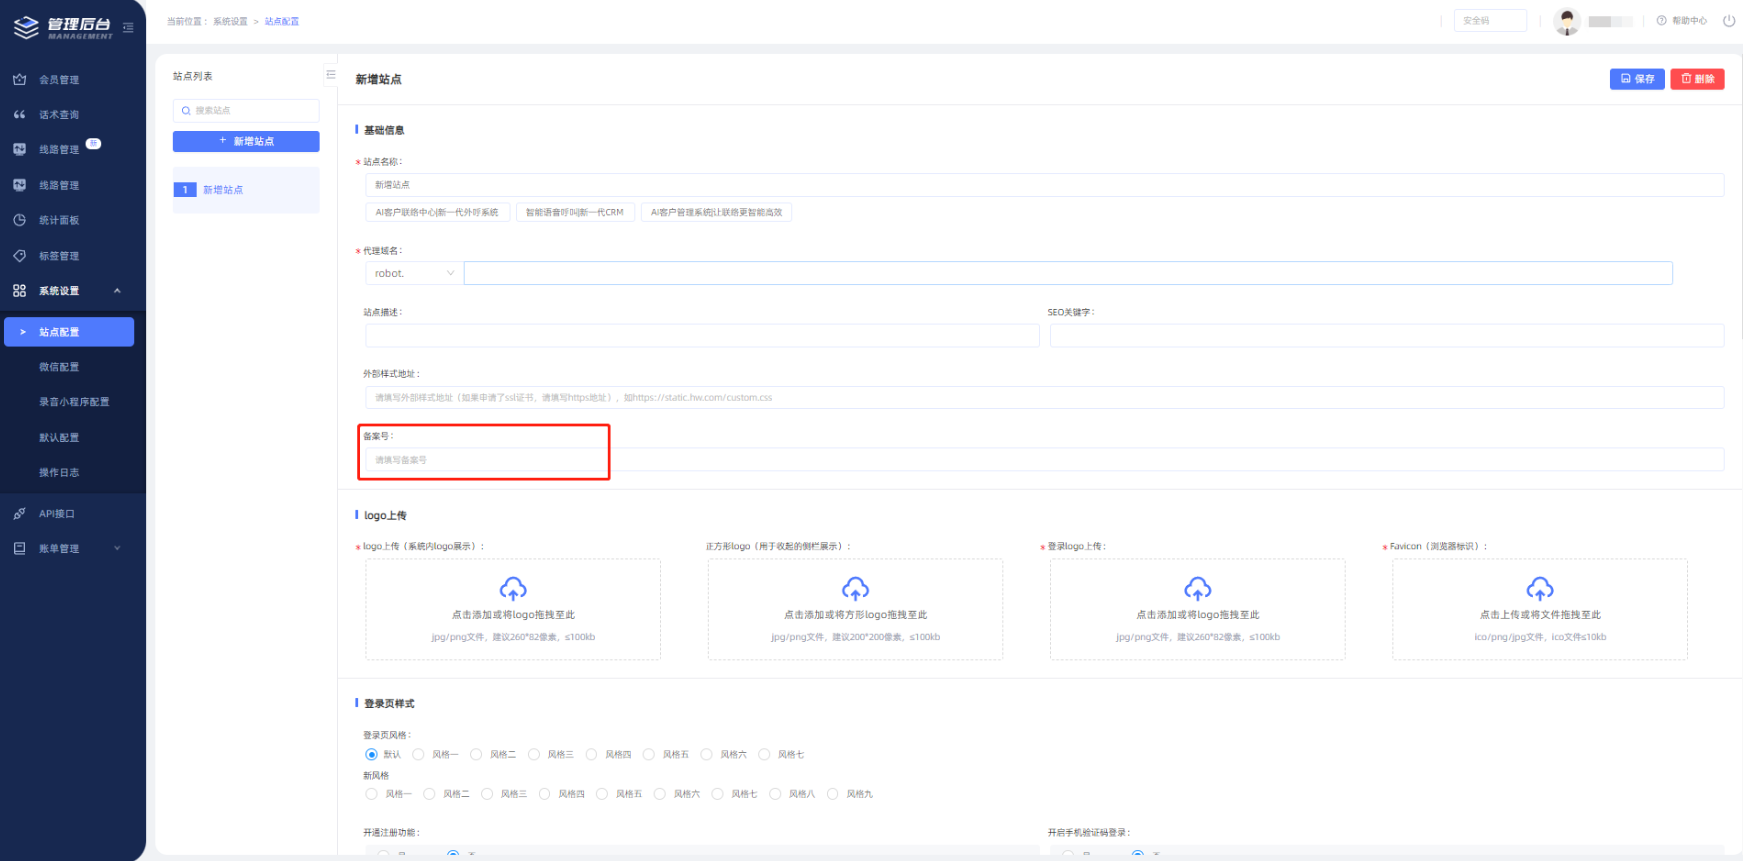This screenshot has width=1743, height=861.
Task: Click the blue 新增站点 button
Action: pyautogui.click(x=246, y=141)
